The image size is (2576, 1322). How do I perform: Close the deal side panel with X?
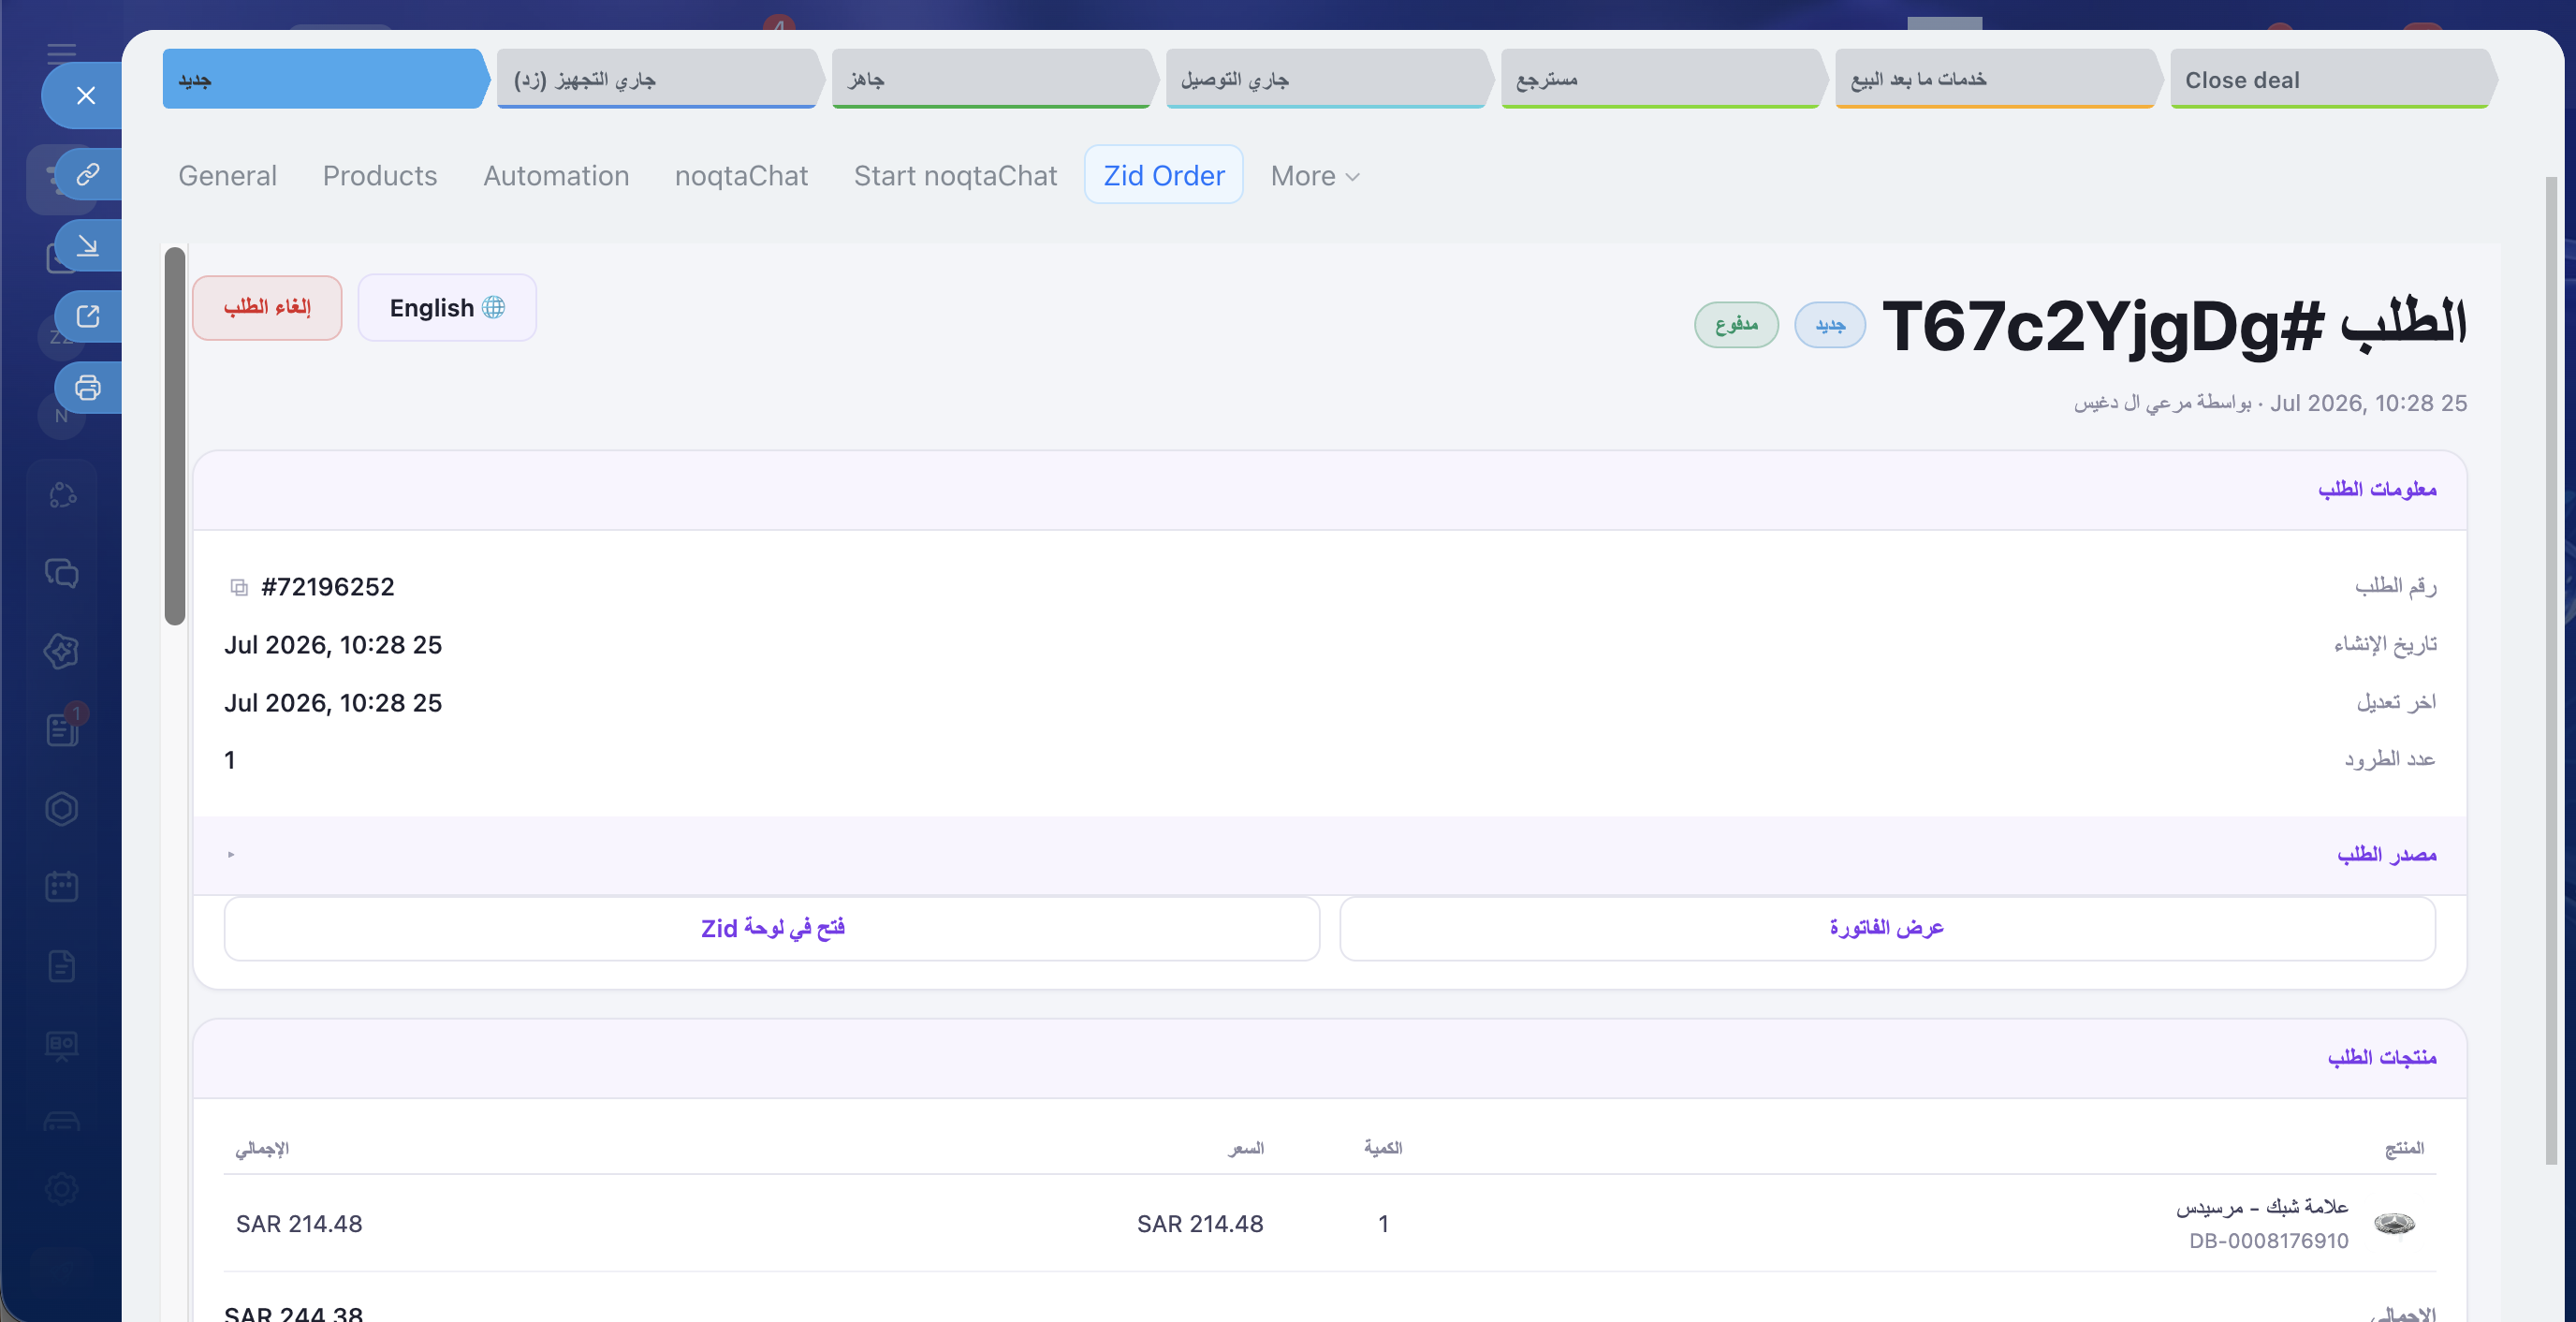86,95
